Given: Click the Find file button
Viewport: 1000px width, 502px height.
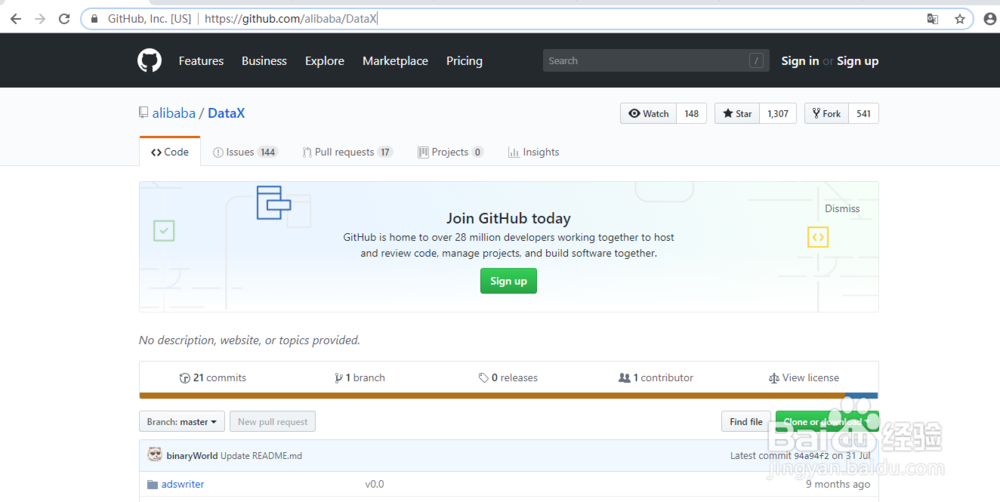Looking at the screenshot, I should (x=746, y=422).
